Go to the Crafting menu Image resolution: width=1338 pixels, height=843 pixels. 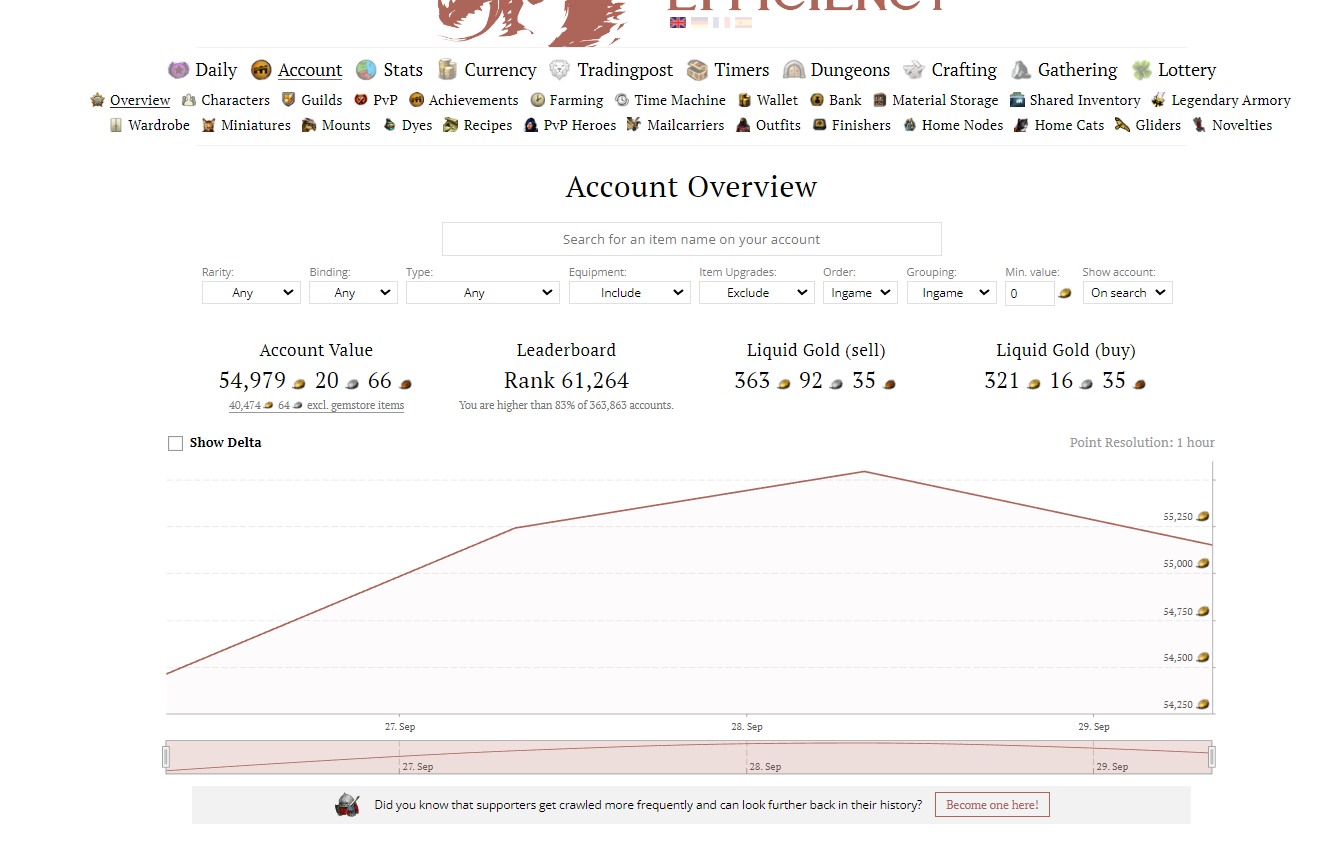pos(950,70)
